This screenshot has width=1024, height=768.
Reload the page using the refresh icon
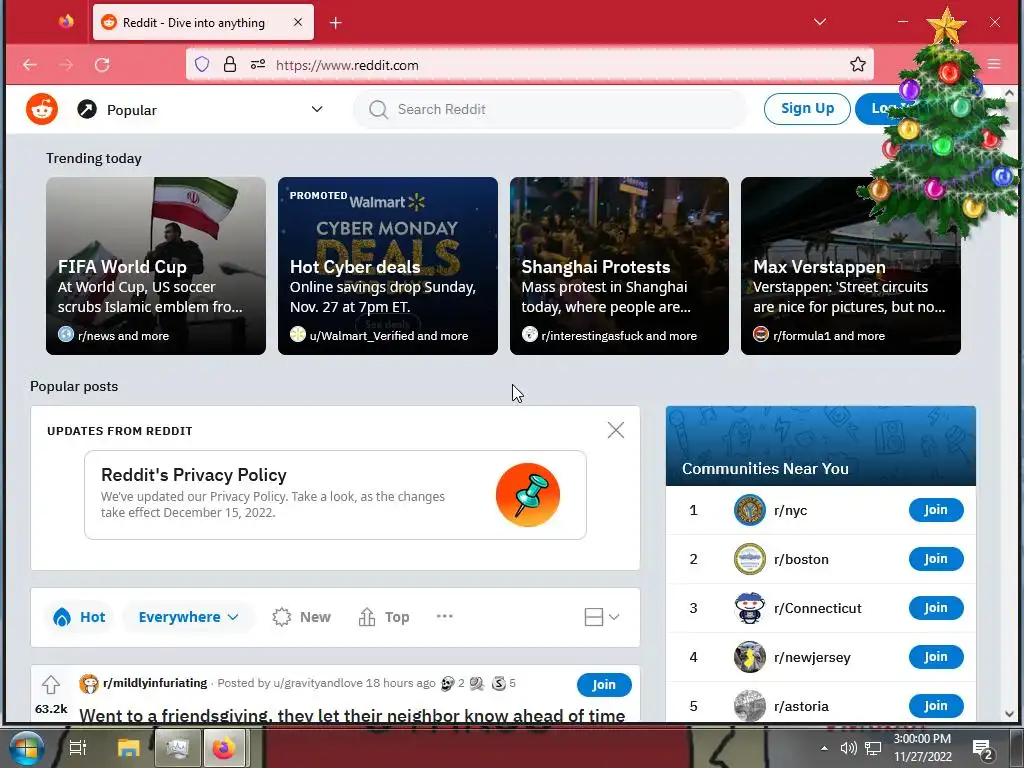tap(102, 65)
